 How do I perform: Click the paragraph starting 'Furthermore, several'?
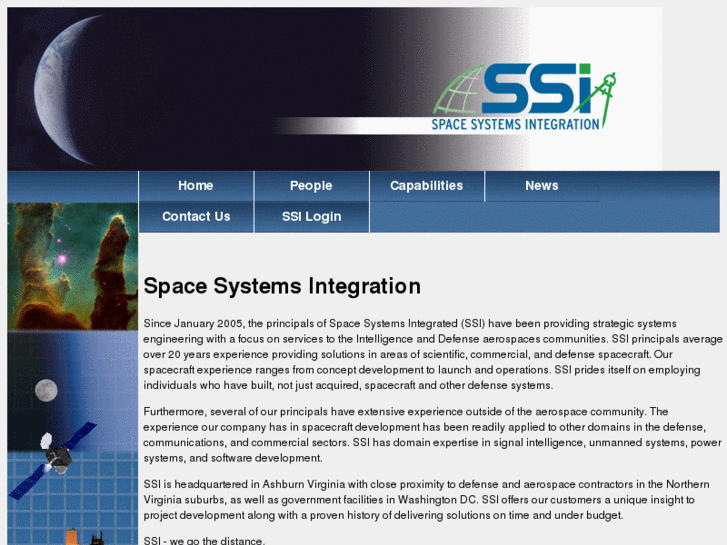pyautogui.click(x=433, y=435)
